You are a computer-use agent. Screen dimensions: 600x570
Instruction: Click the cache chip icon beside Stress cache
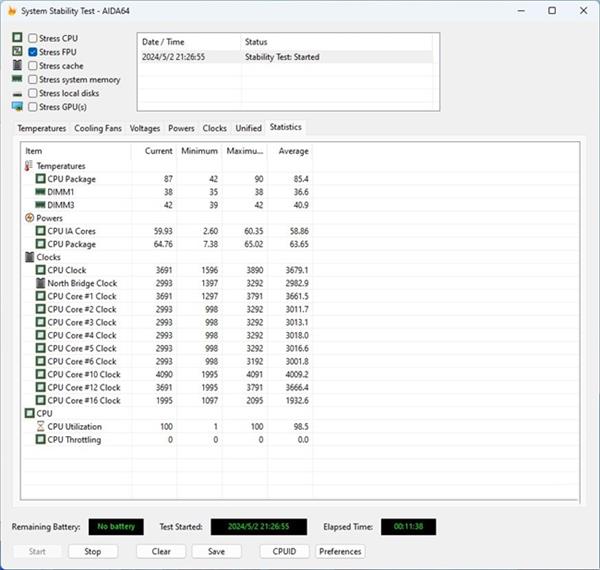pos(17,65)
